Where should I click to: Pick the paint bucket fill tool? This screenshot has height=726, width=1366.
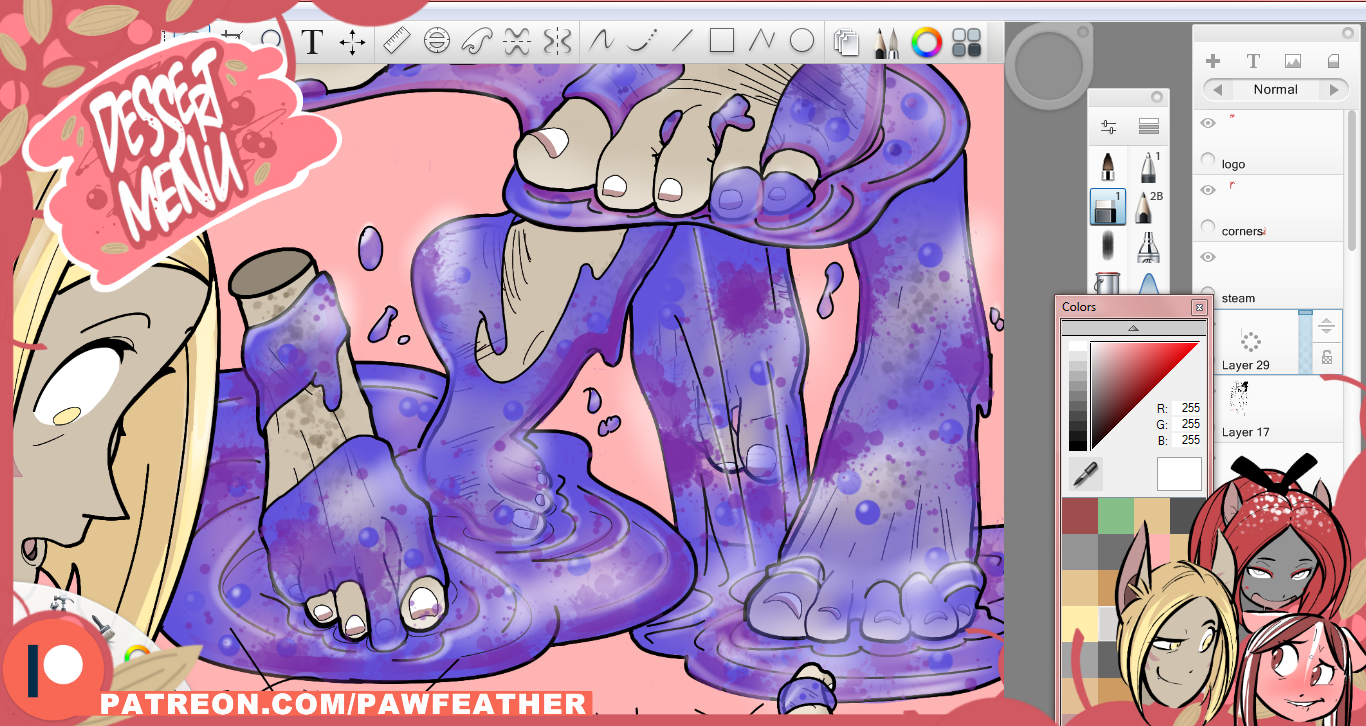point(1108,283)
